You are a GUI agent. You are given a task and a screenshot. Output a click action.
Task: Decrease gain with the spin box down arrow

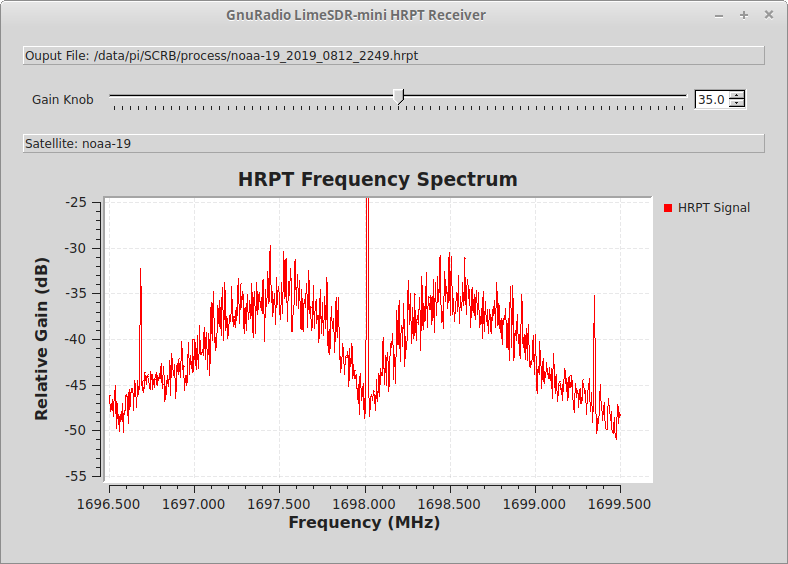[x=737, y=104]
